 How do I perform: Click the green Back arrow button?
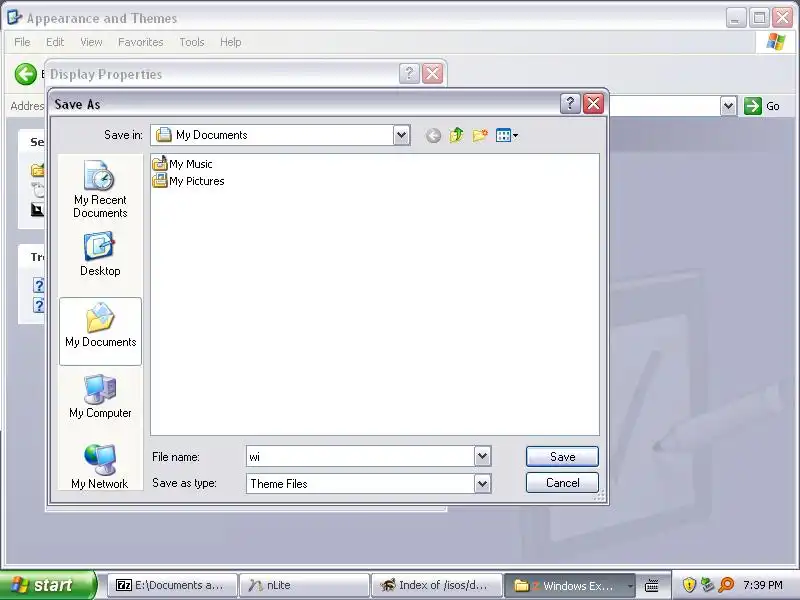click(x=26, y=74)
